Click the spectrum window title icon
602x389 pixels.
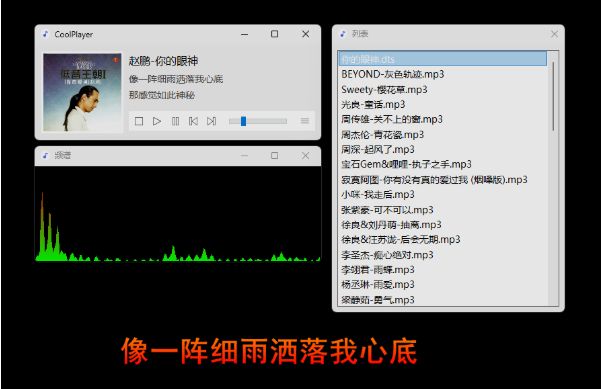[x=46, y=156]
